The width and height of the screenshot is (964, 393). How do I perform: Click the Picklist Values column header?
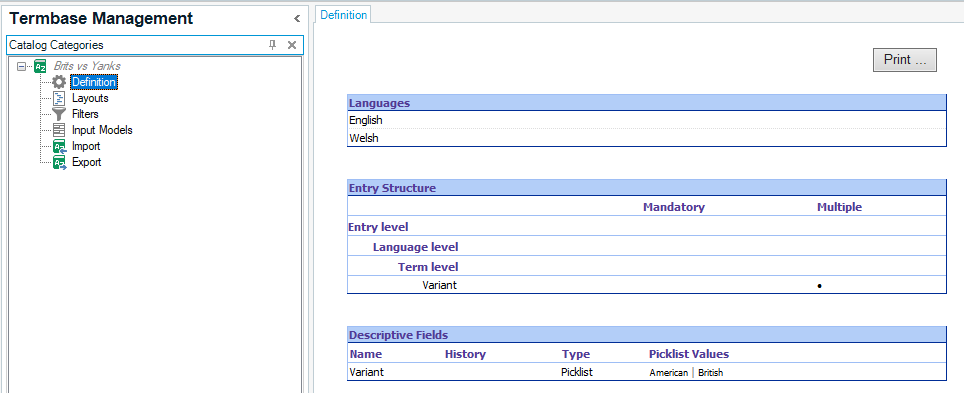click(x=689, y=354)
